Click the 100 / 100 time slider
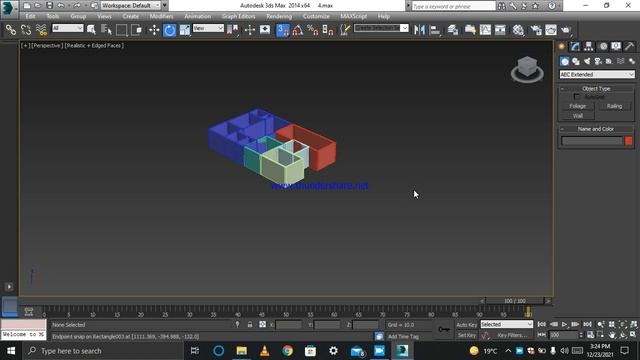 point(515,301)
